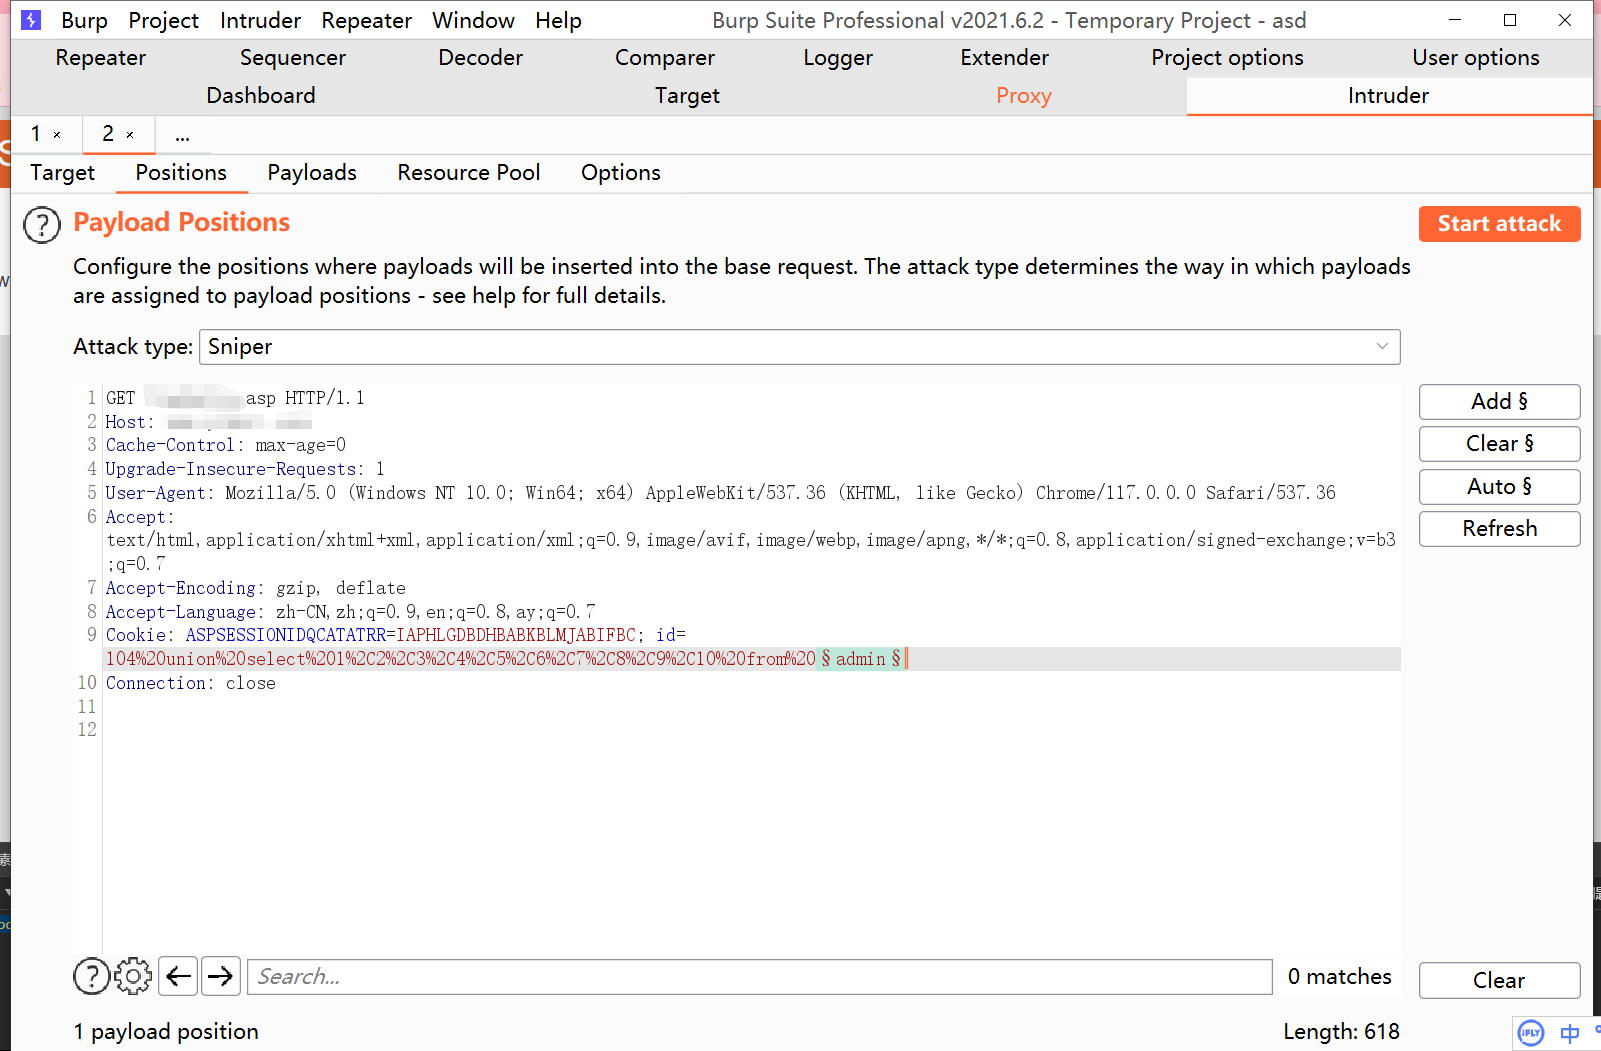
Task: Close Intruder attack tab 2
Action: point(130,135)
